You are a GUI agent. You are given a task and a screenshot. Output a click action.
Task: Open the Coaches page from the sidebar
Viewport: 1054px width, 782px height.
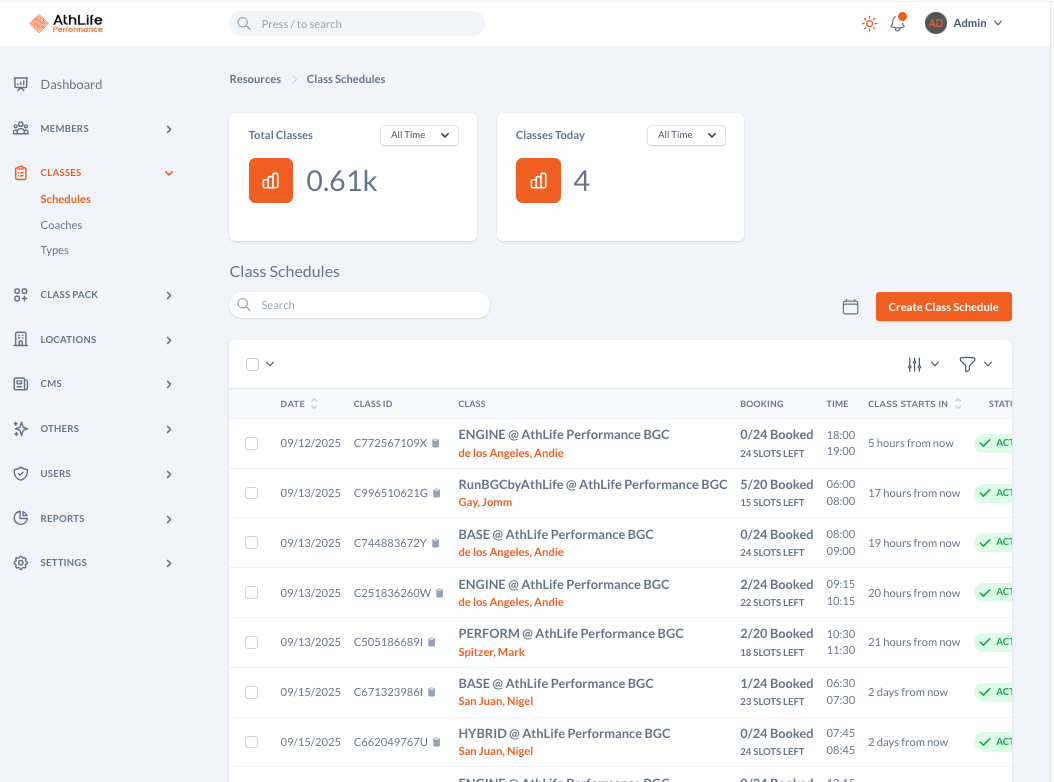pos(60,224)
